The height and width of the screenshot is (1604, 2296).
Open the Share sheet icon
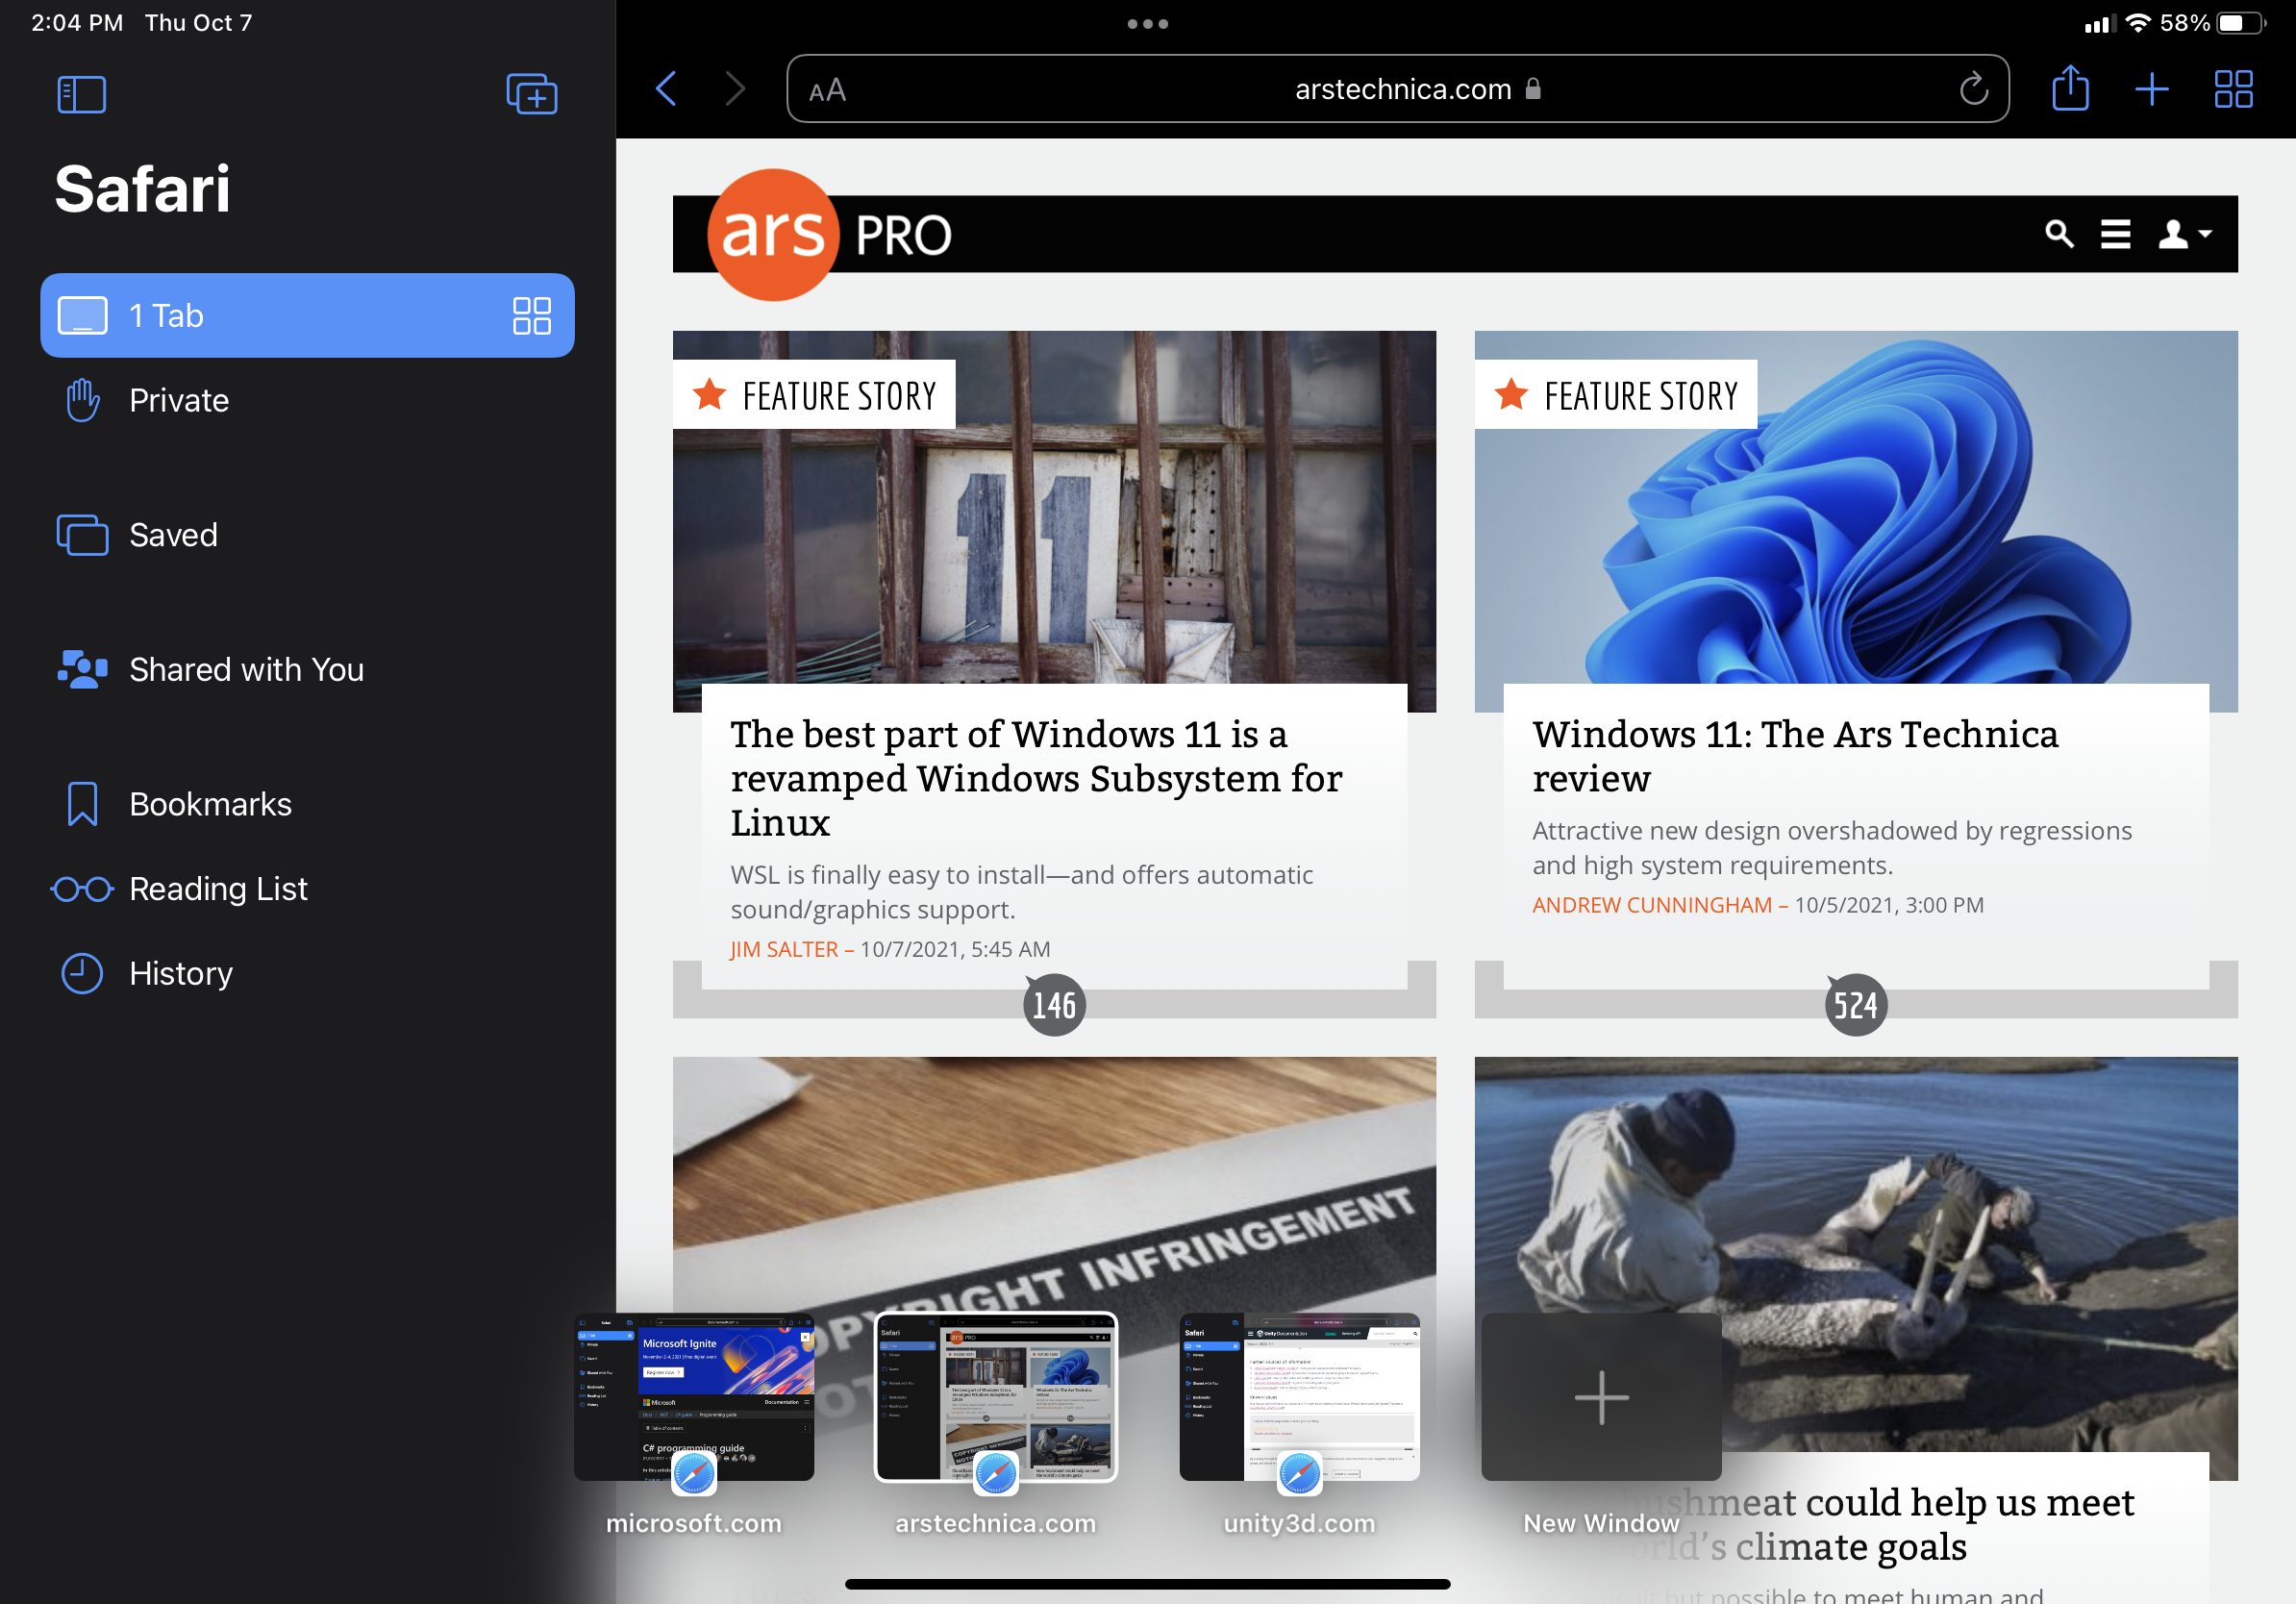2069,89
